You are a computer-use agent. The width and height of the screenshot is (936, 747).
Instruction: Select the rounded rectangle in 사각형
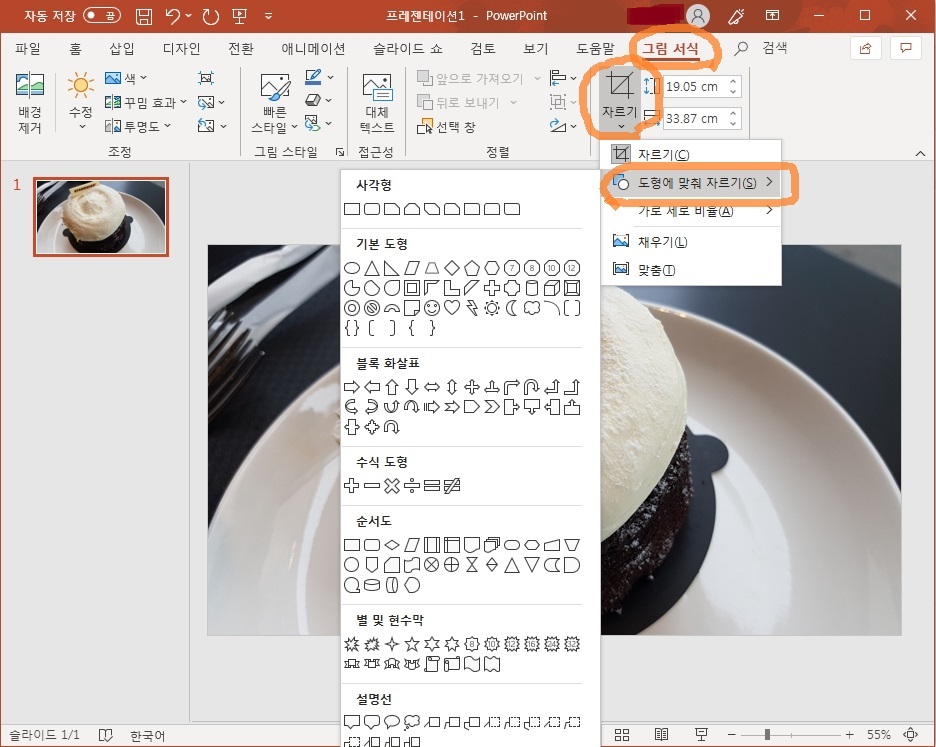pos(372,209)
